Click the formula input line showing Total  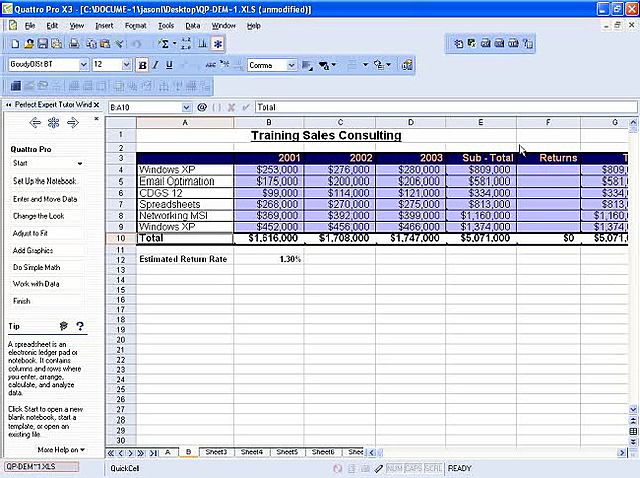[446, 107]
